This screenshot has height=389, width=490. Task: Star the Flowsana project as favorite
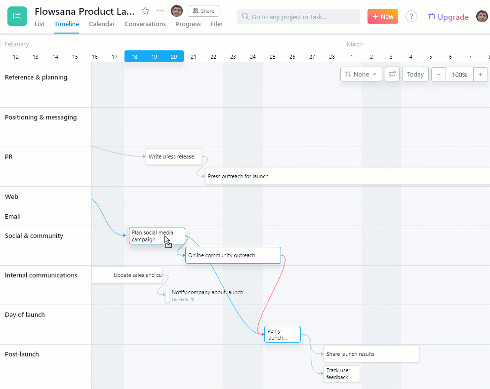click(145, 11)
